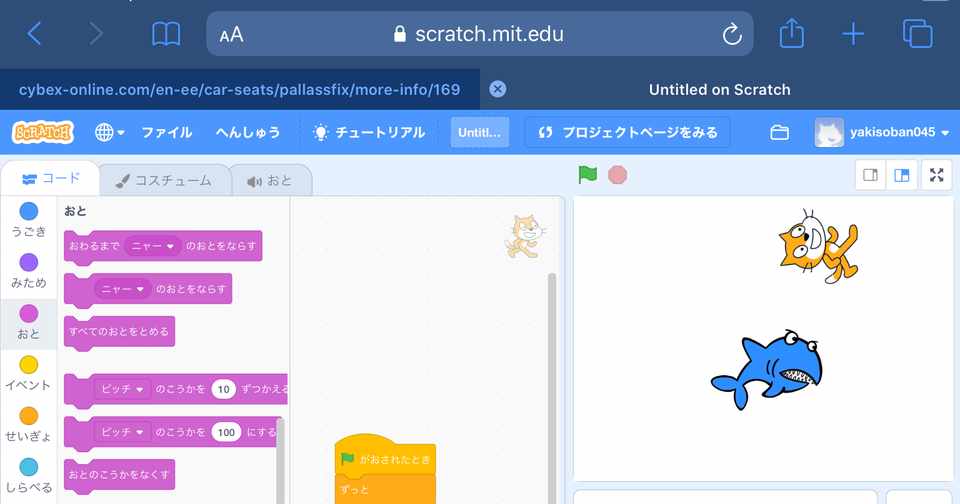Viewport: 960px width, 504px height.
Task: Open the My Stuff folder icon
Action: point(779,132)
